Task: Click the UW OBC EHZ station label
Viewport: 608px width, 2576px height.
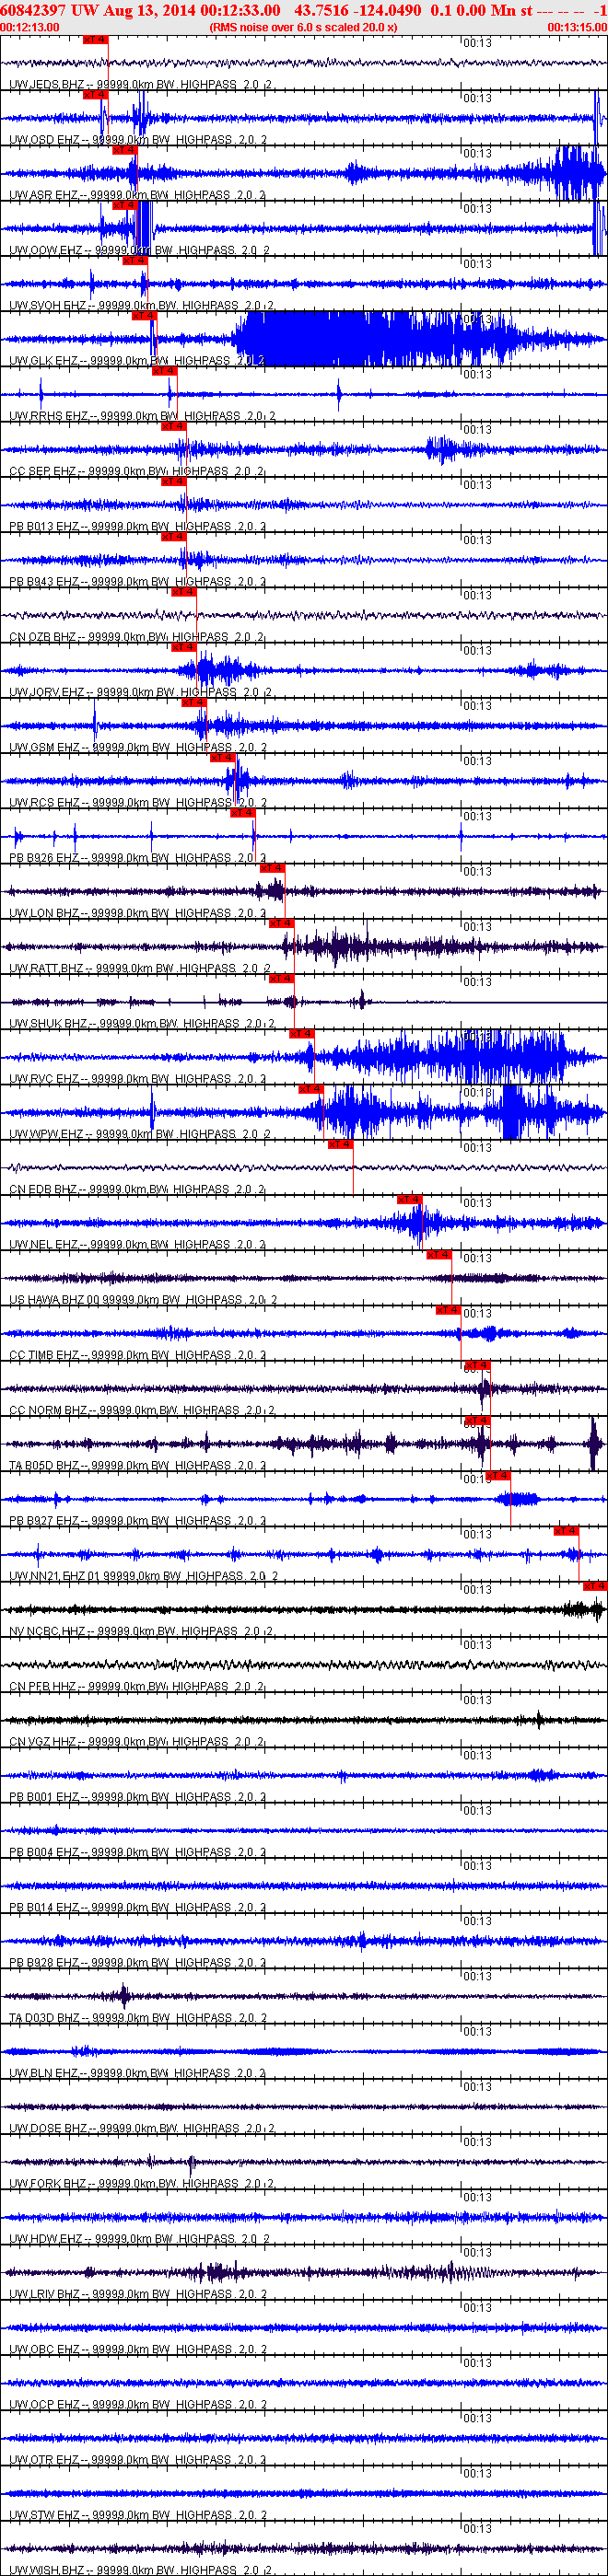Action: tap(138, 2350)
